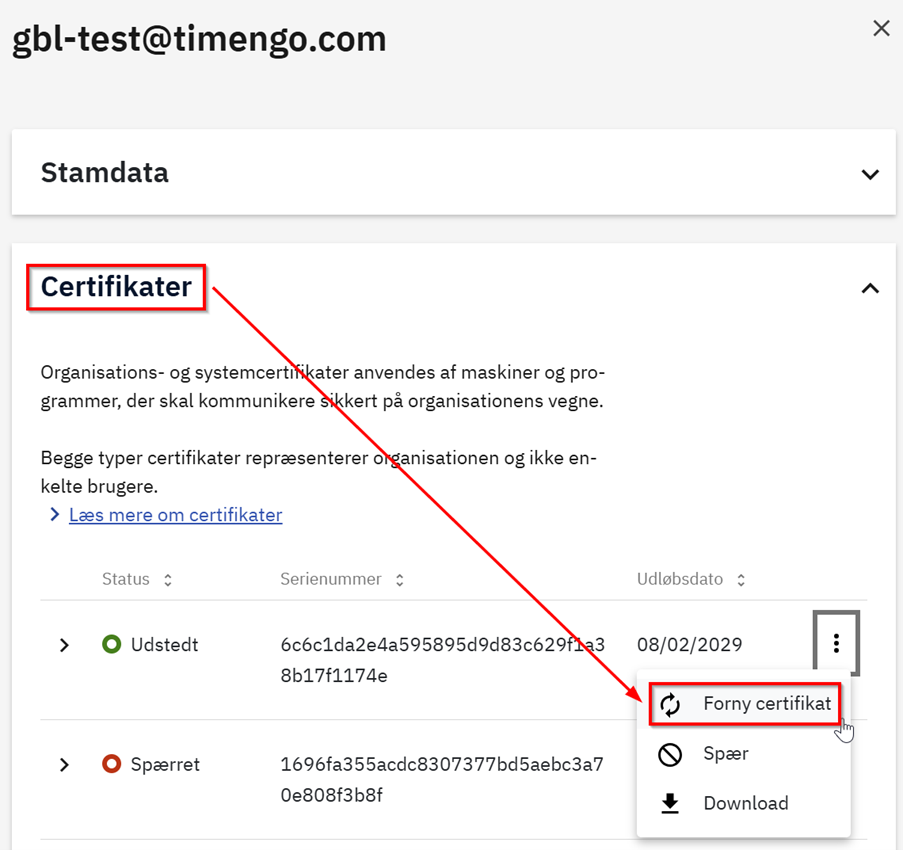Close the gbl-test@timengo.com panel
The image size is (903, 850).
click(x=881, y=29)
